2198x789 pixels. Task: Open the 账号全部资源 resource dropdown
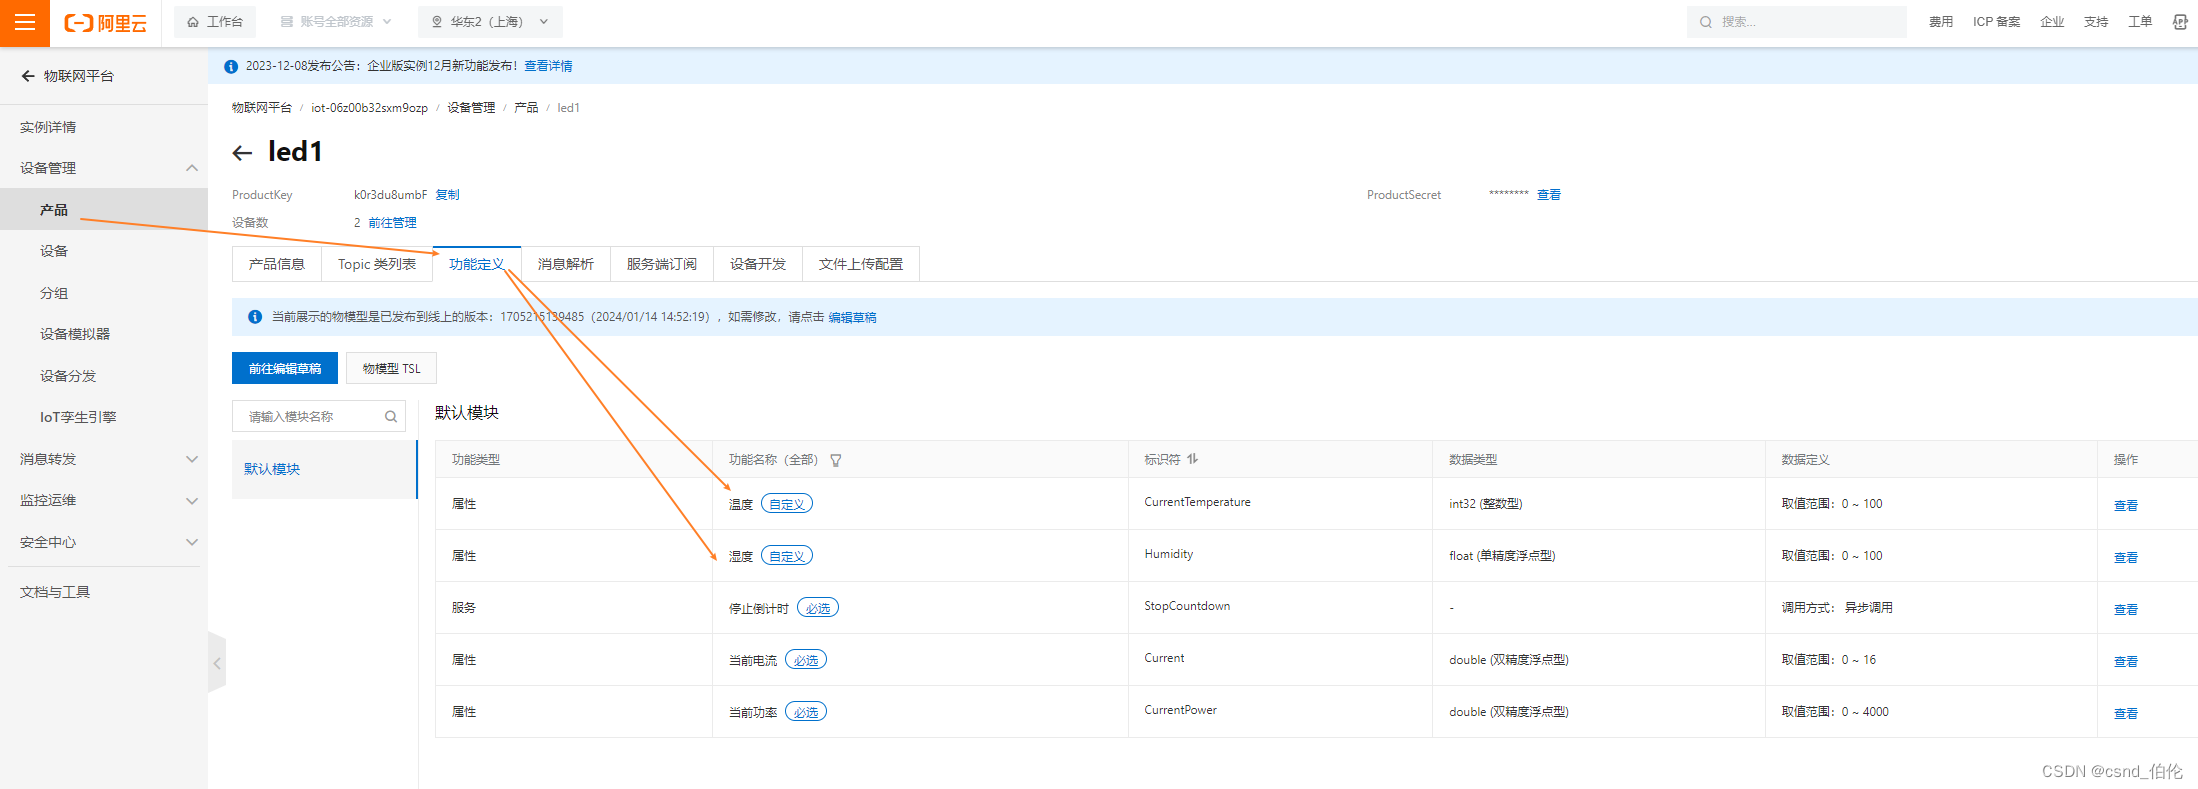point(336,22)
